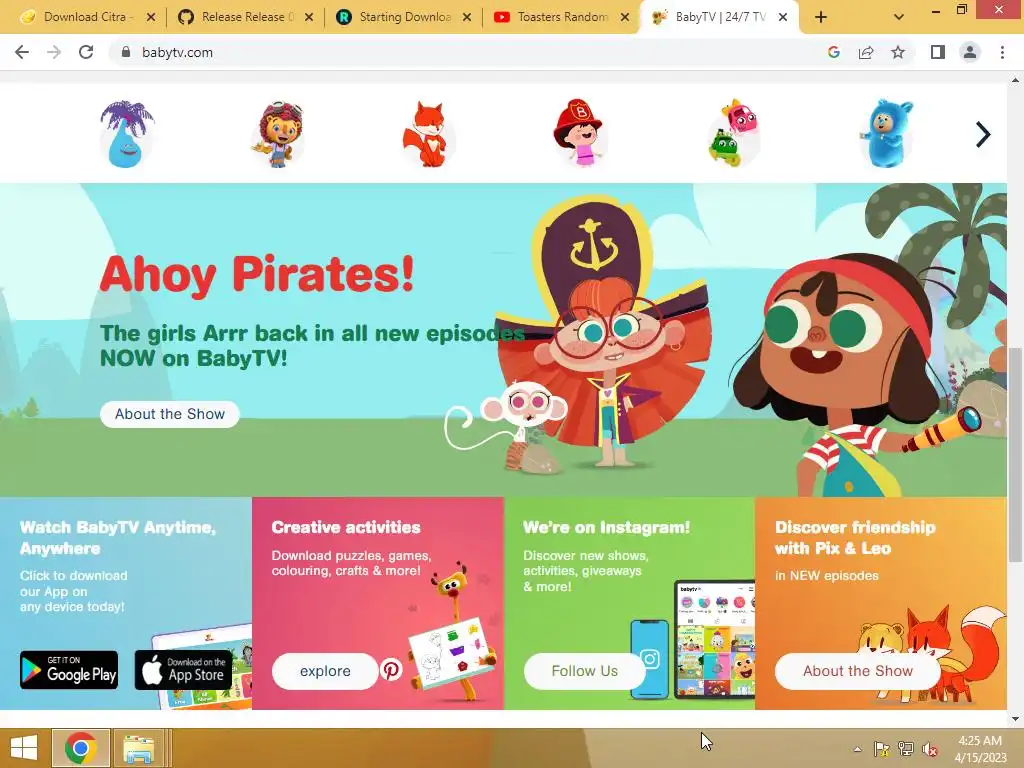The width and height of the screenshot is (1024, 768).
Task: Show next characters with right arrow
Action: tap(982, 135)
